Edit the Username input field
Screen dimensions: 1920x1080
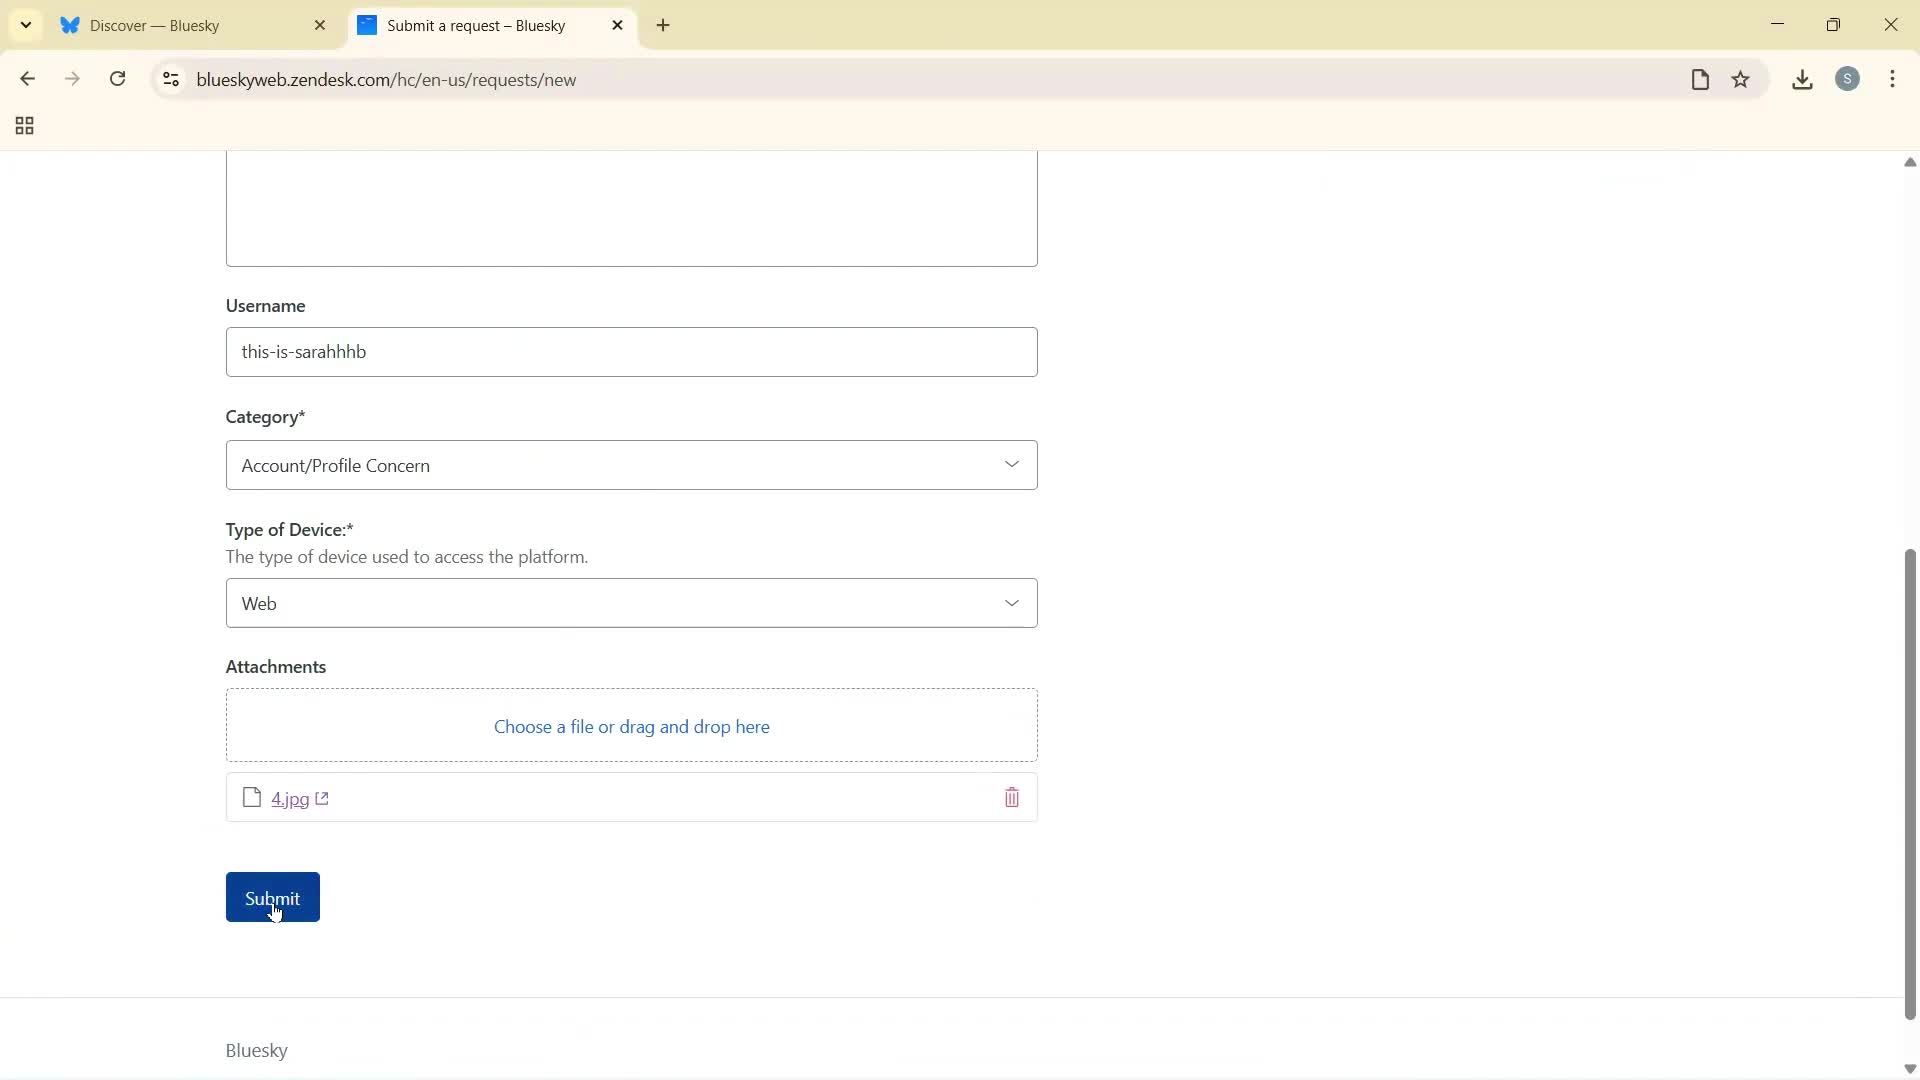pyautogui.click(x=632, y=351)
